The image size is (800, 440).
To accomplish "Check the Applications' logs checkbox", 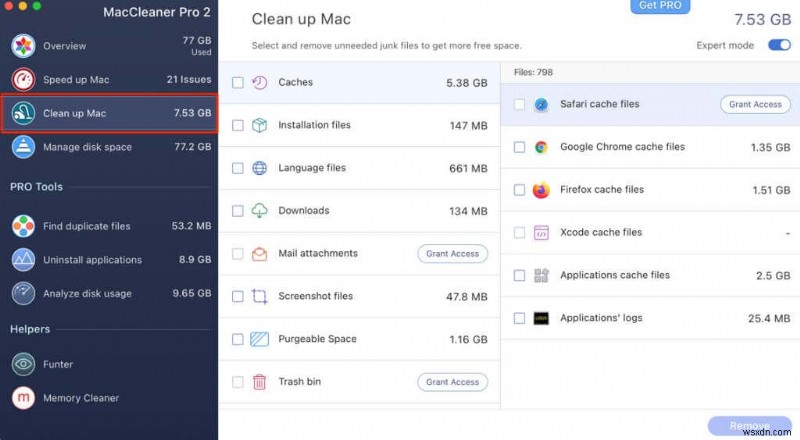I will [x=519, y=319].
